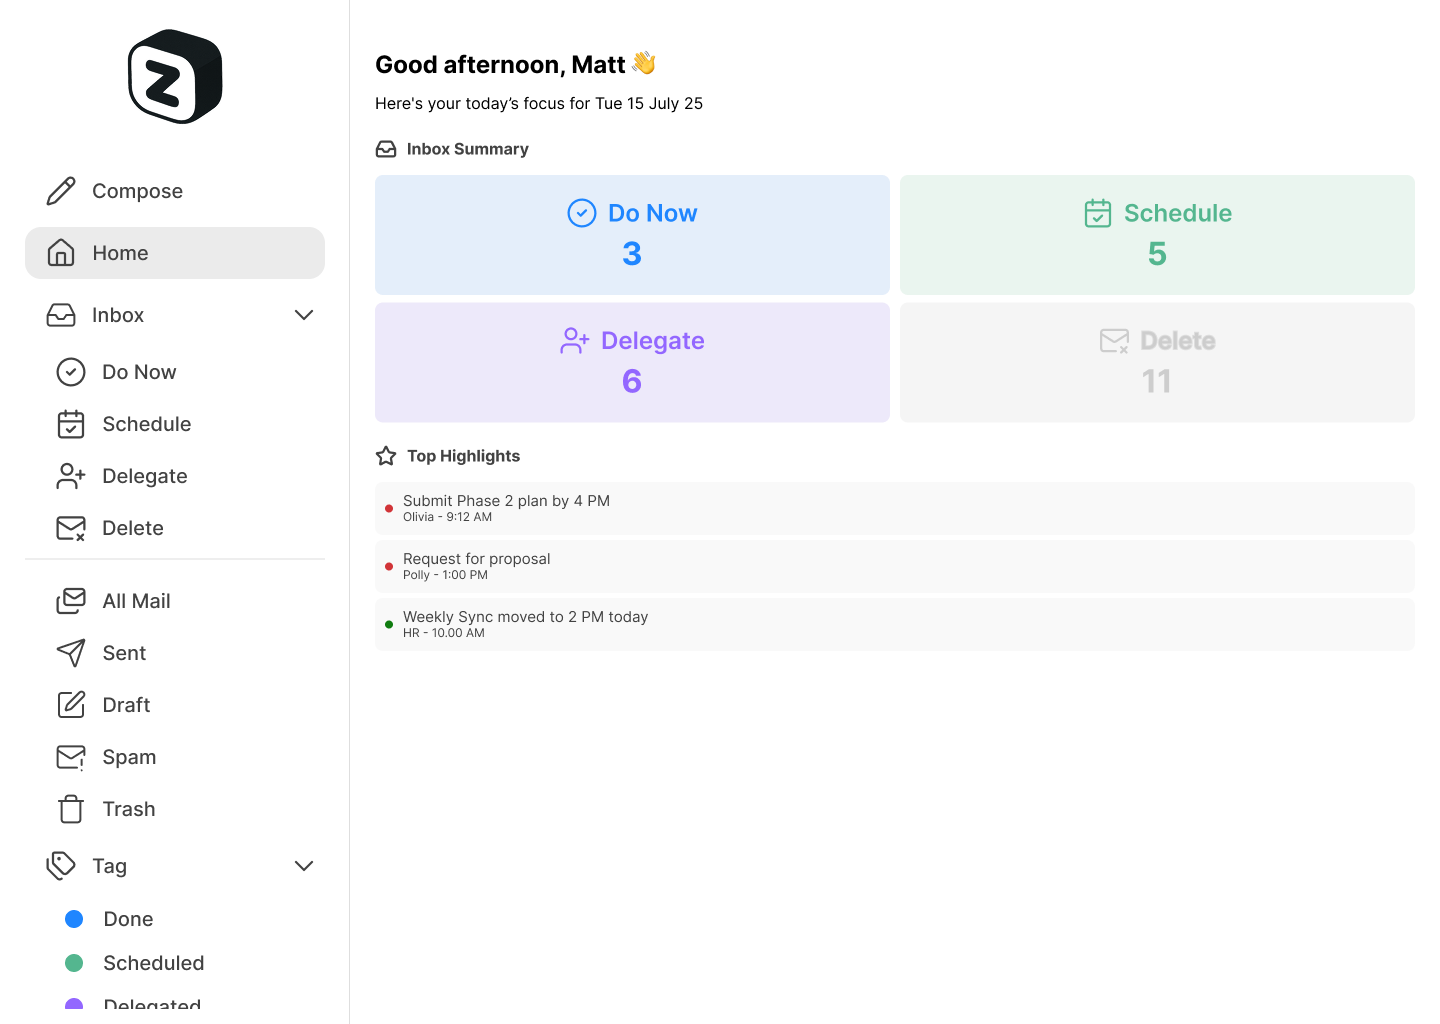Select the blue Done tag dot
The height and width of the screenshot is (1024, 1440).
74,919
